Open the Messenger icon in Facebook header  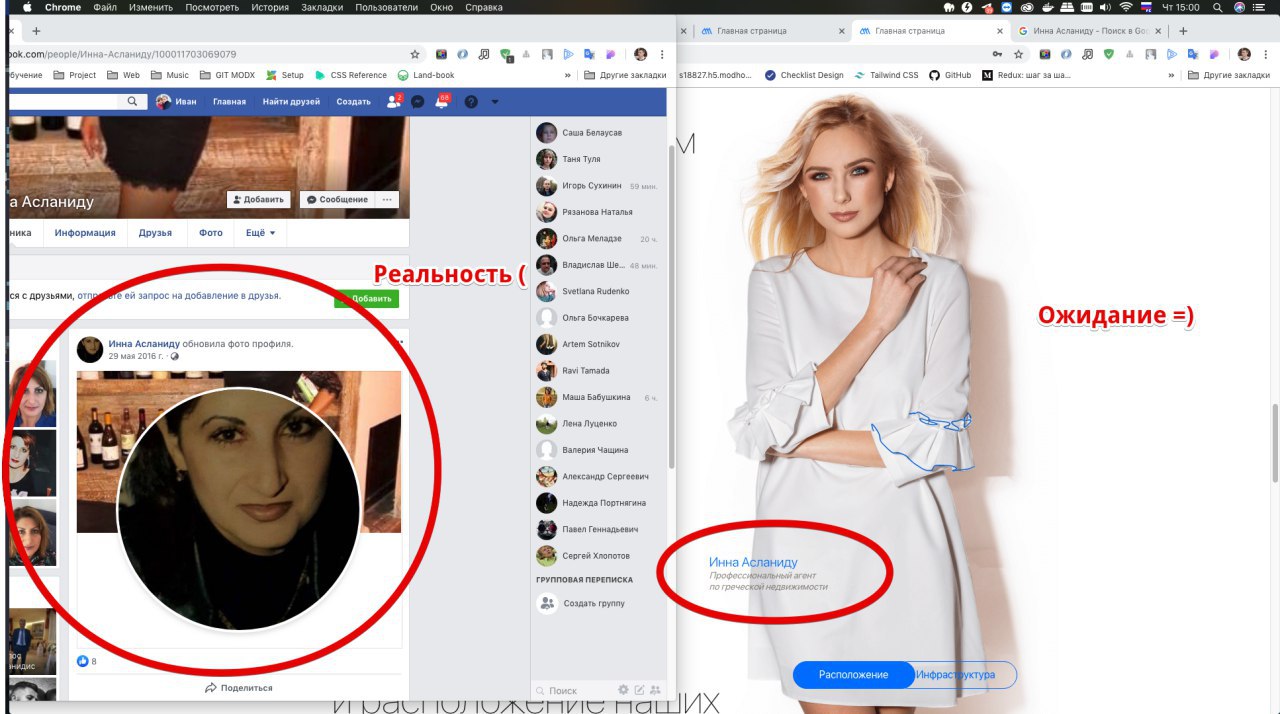(418, 101)
